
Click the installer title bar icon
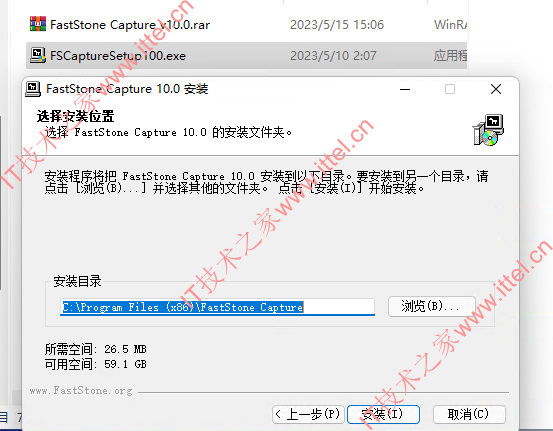(33, 89)
